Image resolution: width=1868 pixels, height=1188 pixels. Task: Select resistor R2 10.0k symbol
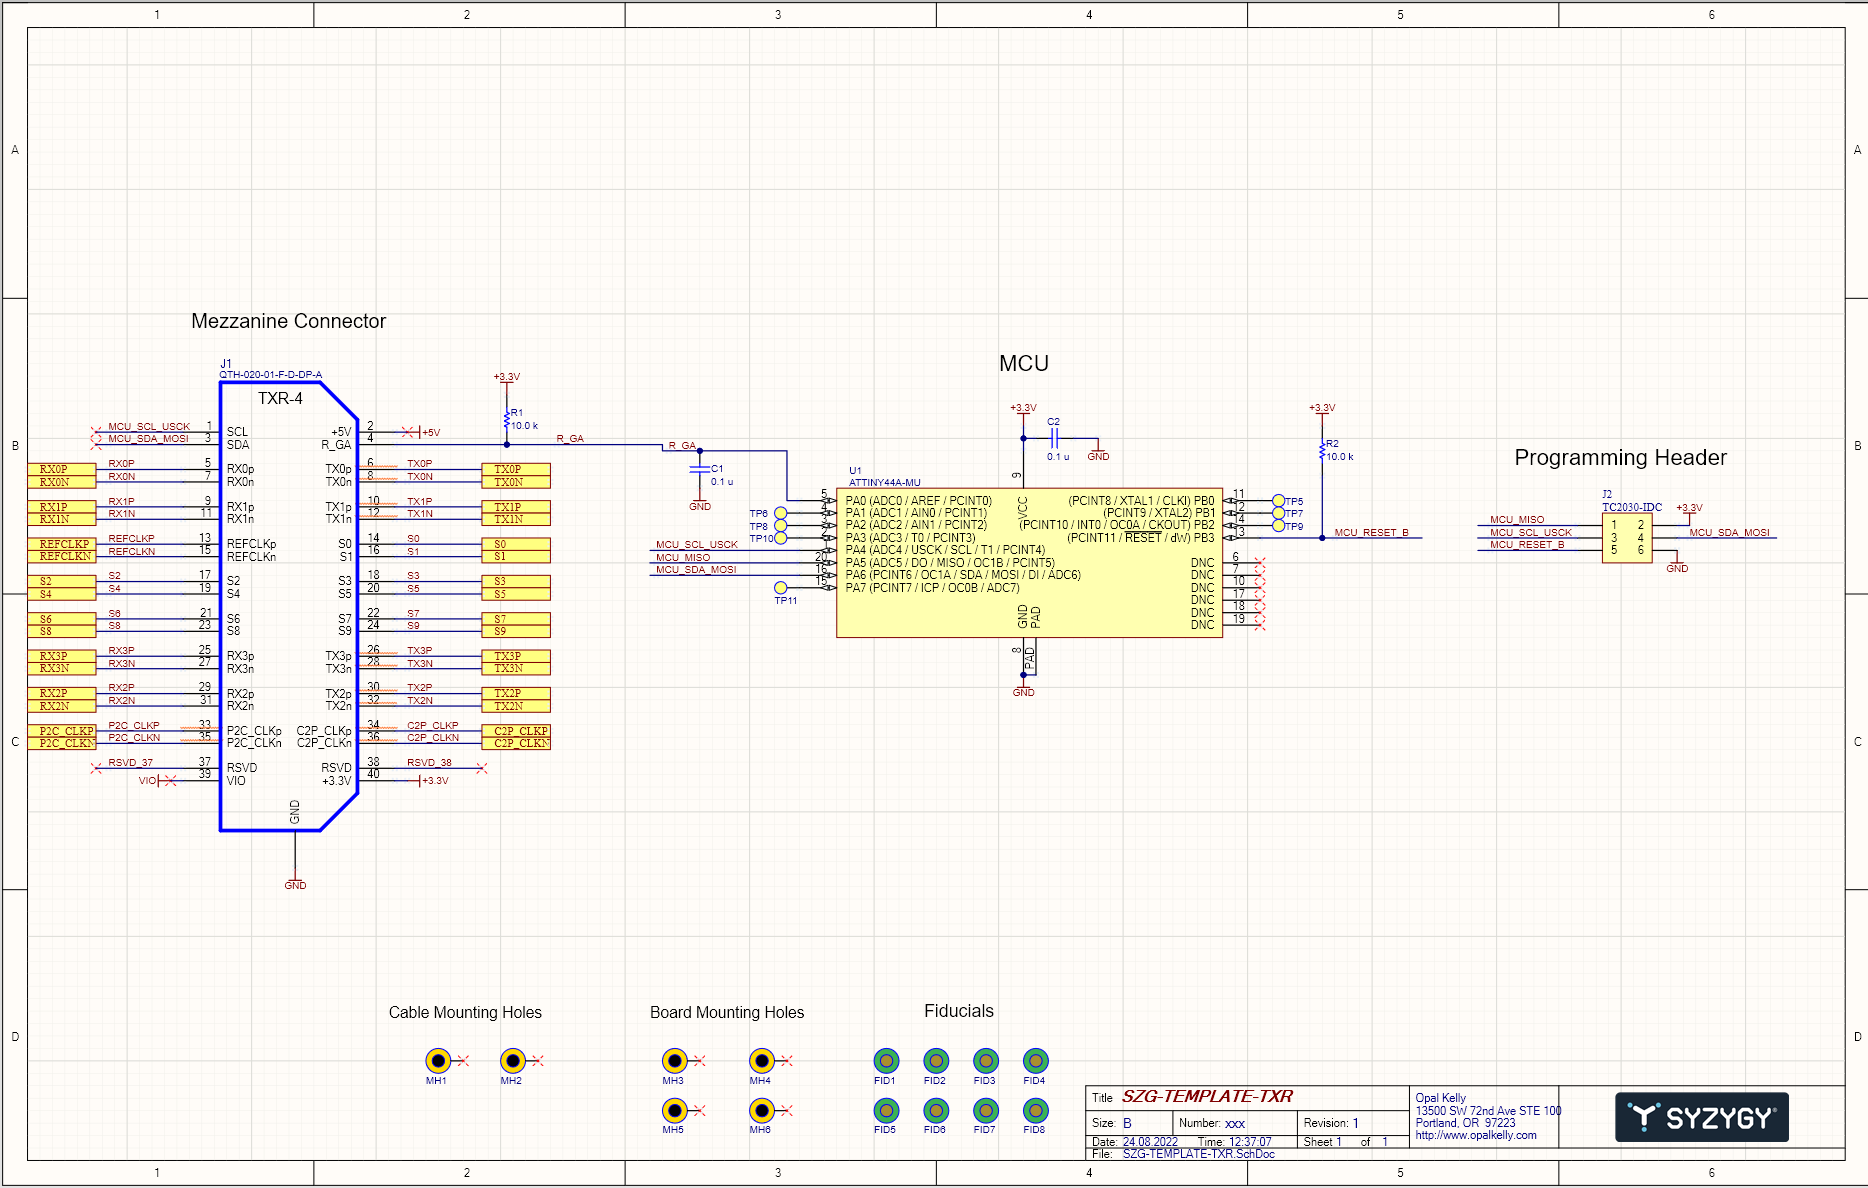tap(1322, 450)
